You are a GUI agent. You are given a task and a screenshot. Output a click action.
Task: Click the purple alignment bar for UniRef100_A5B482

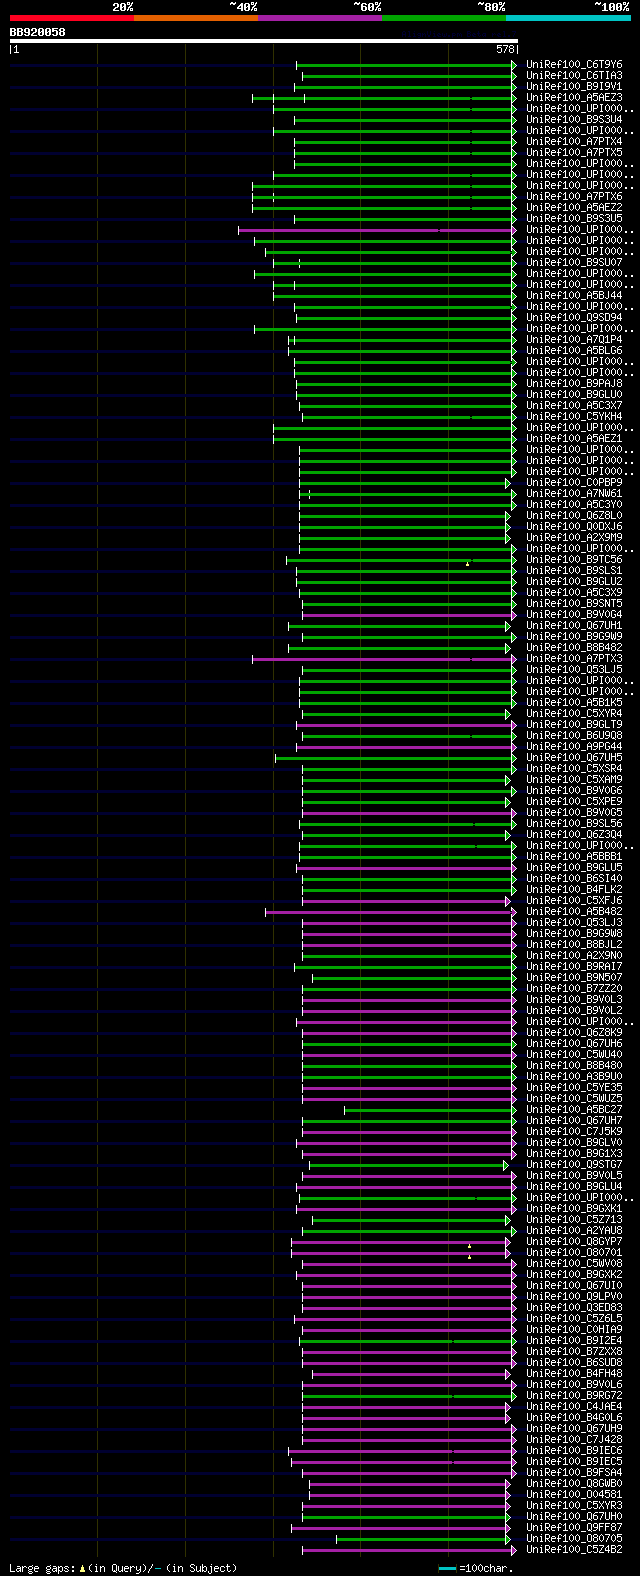[x=390, y=912]
